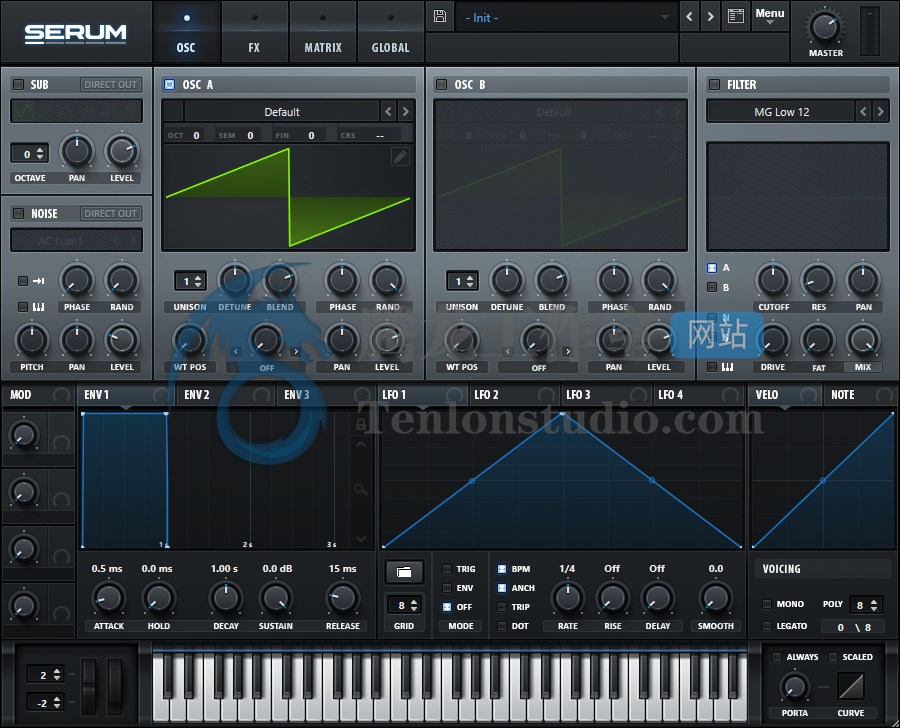Open the LFO shape folder icon

(404, 572)
